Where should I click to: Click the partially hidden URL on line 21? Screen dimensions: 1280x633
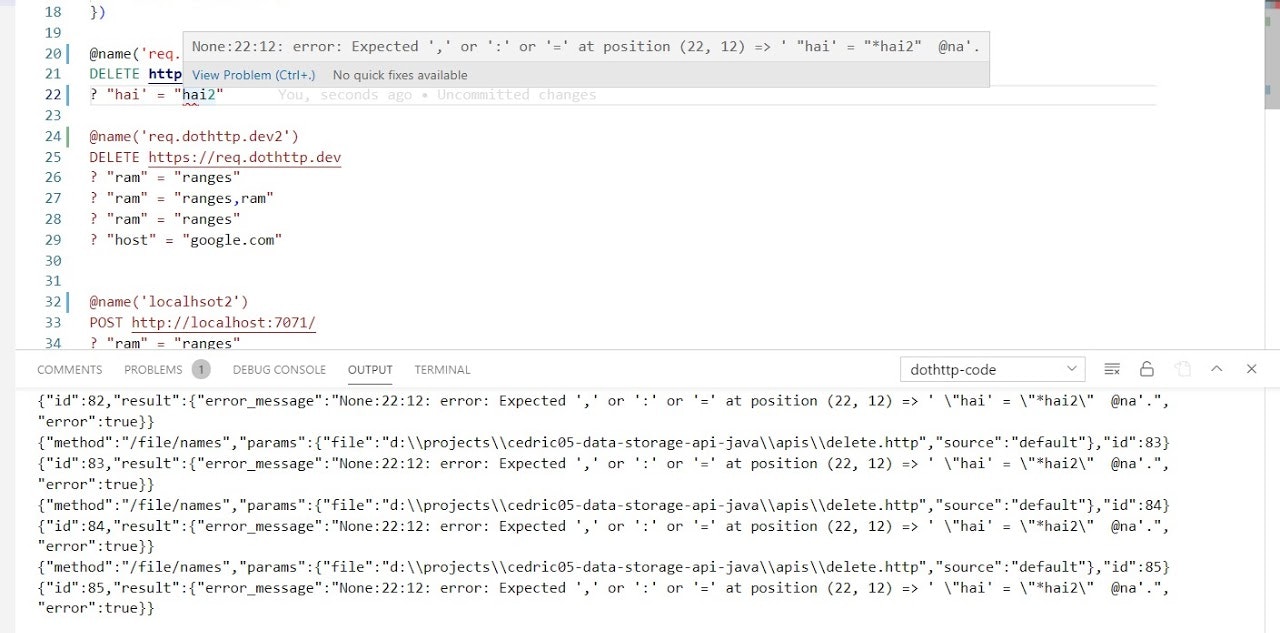click(165, 74)
